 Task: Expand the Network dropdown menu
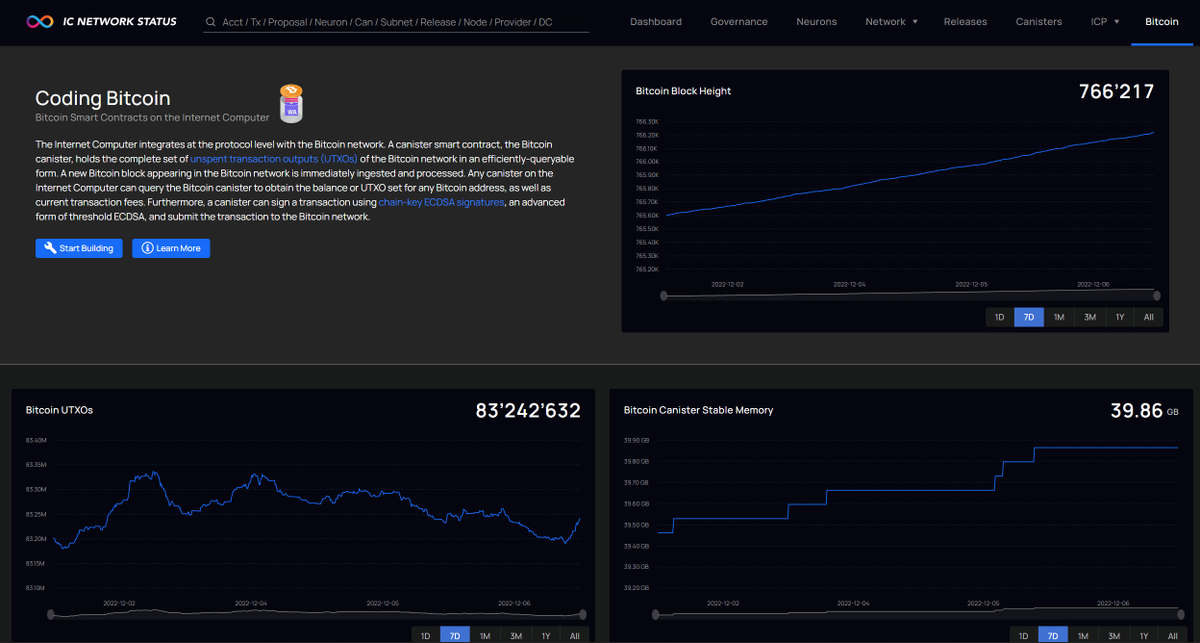coord(891,22)
